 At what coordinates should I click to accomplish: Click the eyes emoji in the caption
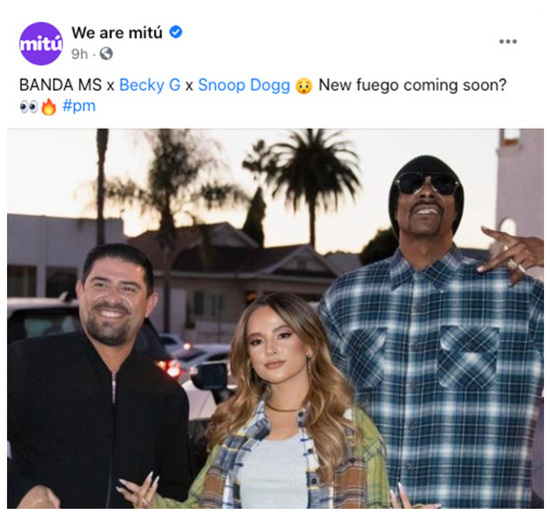[x=29, y=107]
